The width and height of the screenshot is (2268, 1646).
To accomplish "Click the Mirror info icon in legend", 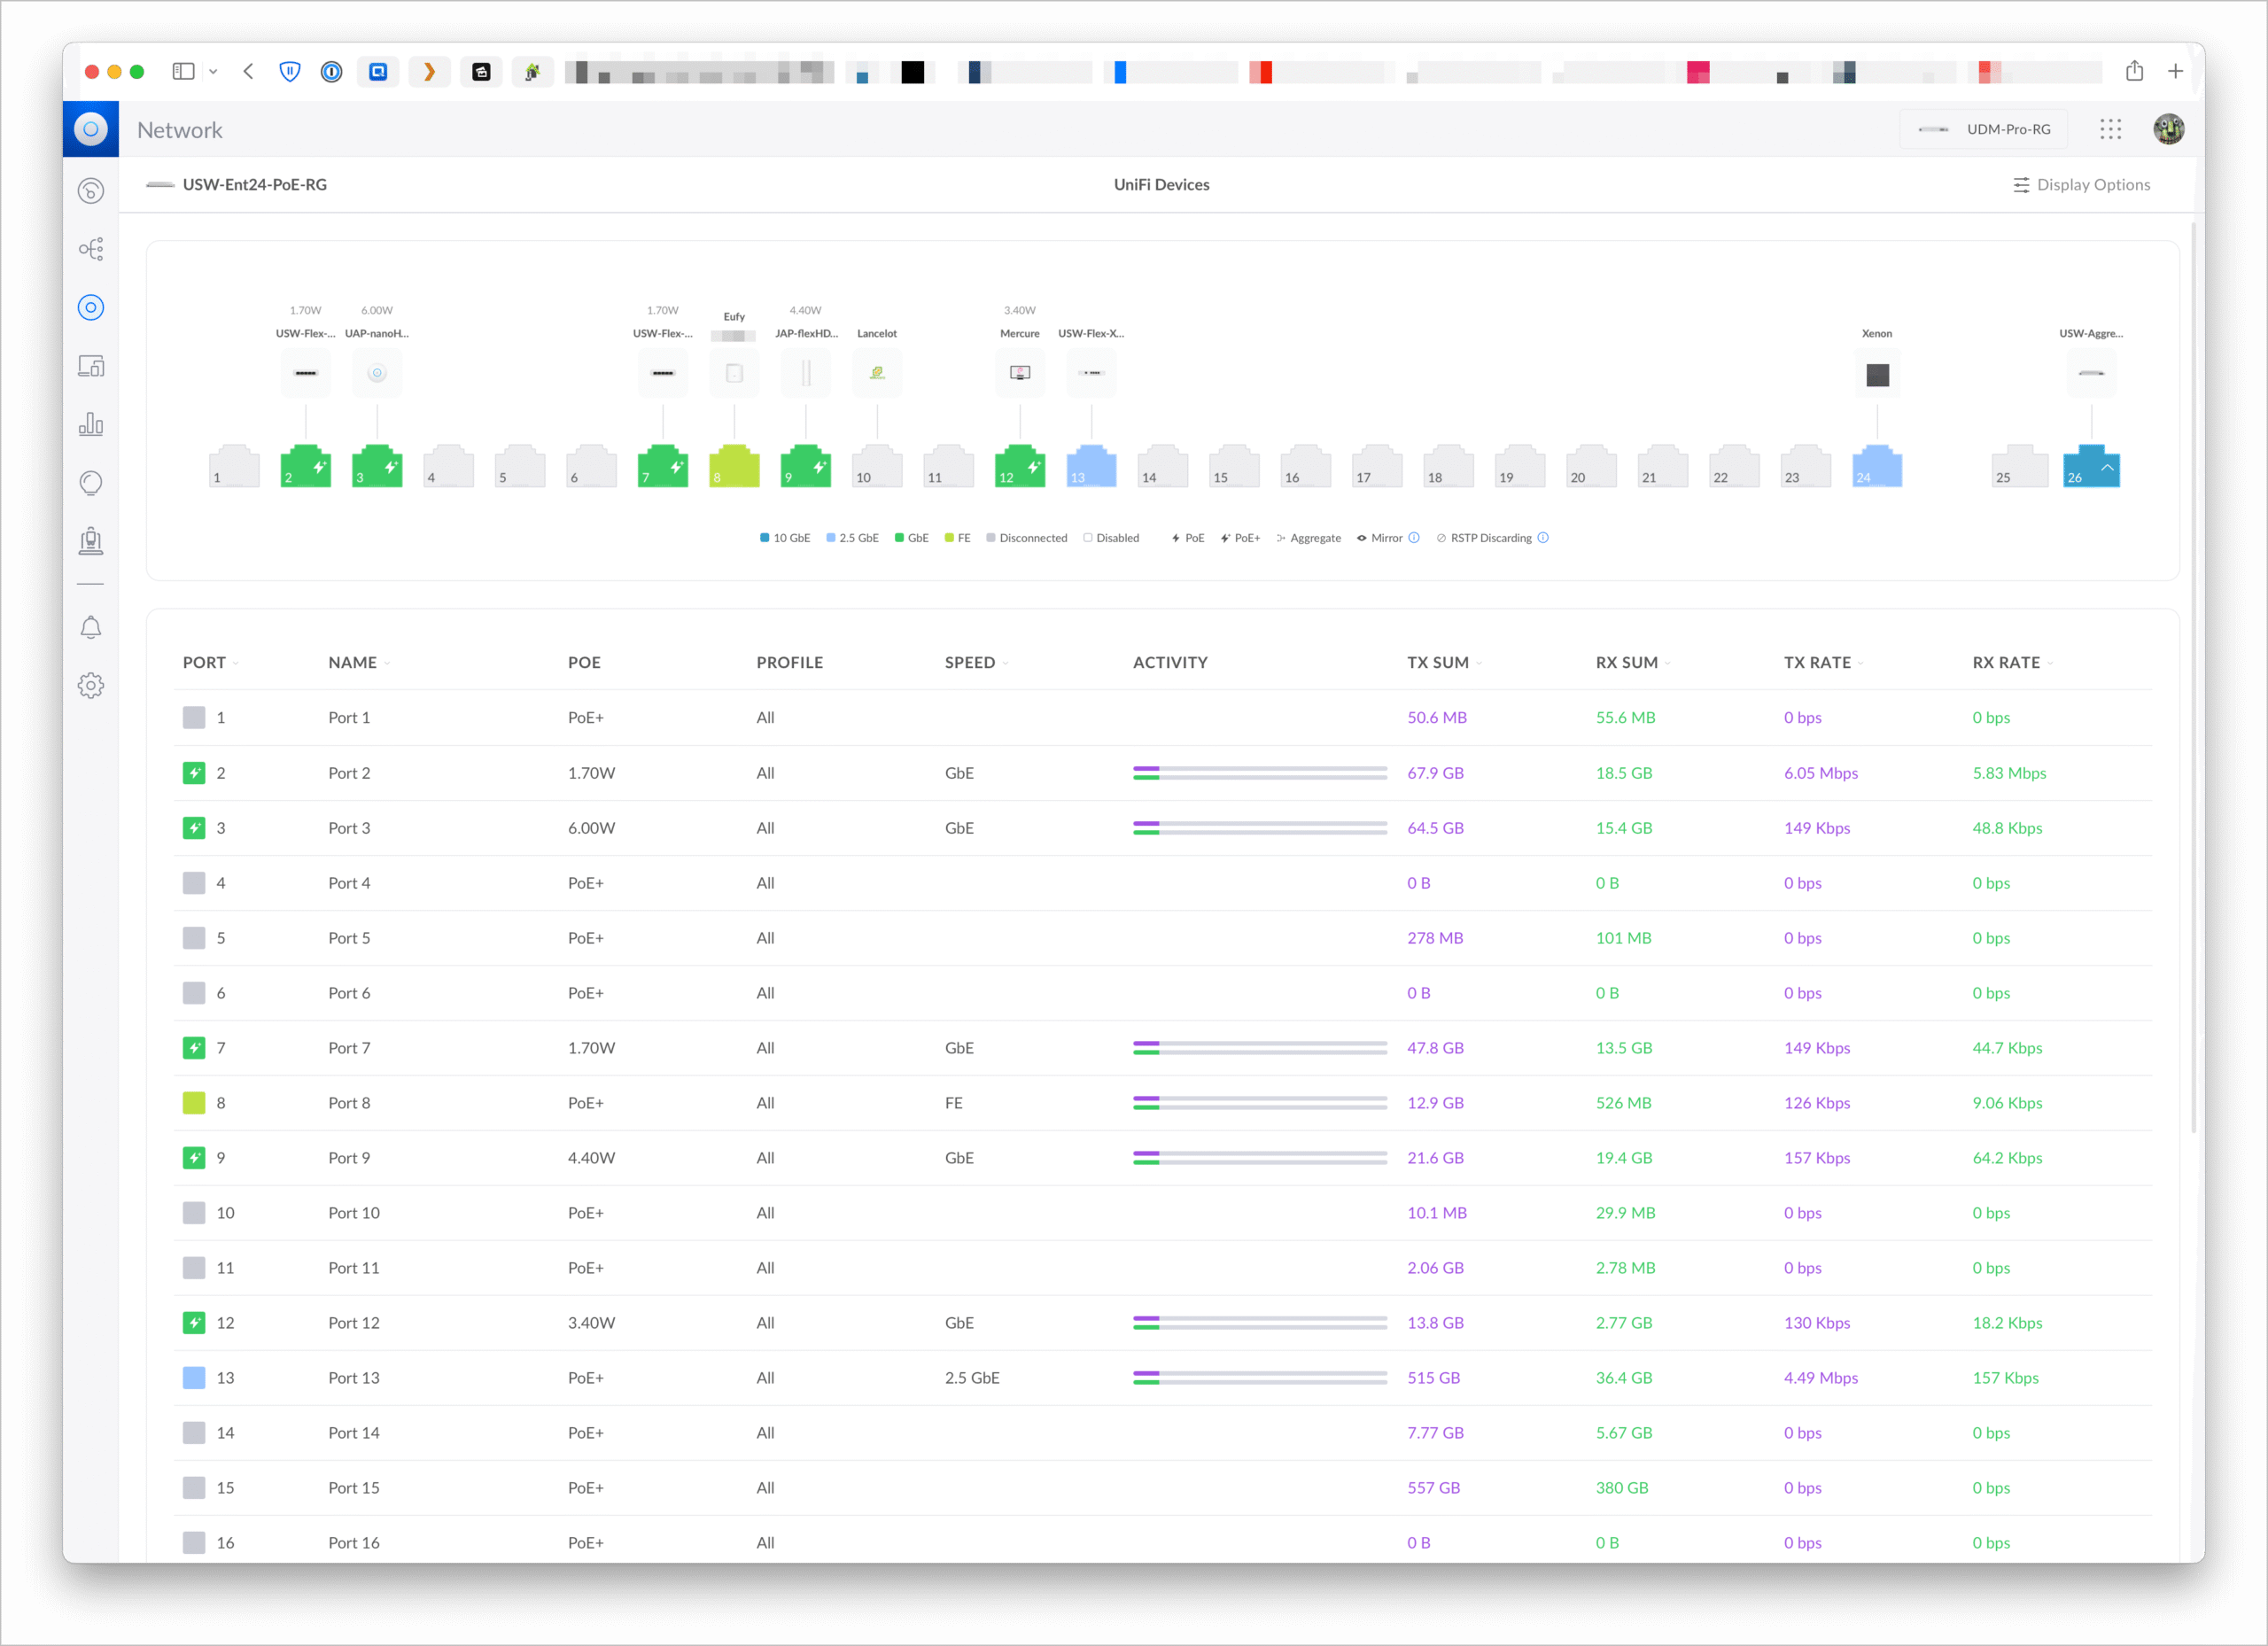I will pos(1414,538).
